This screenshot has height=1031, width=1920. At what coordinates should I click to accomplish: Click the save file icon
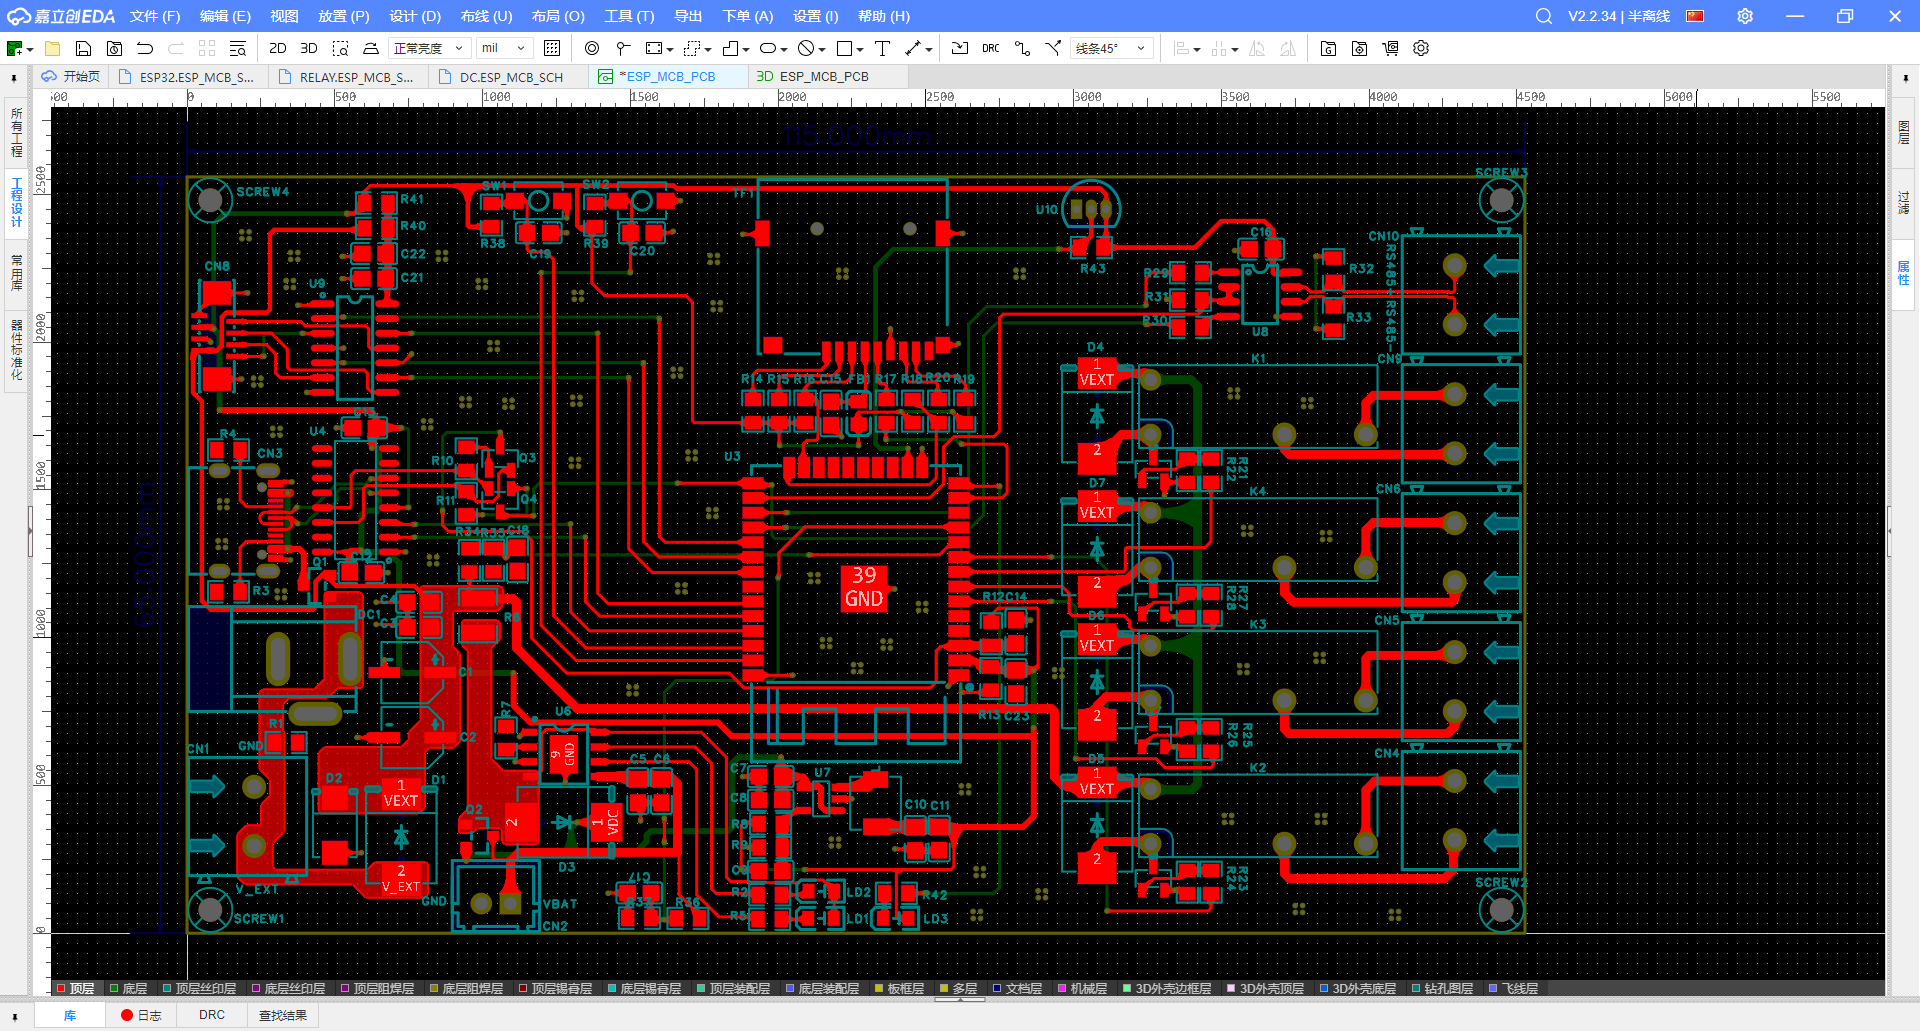pyautogui.click(x=83, y=48)
